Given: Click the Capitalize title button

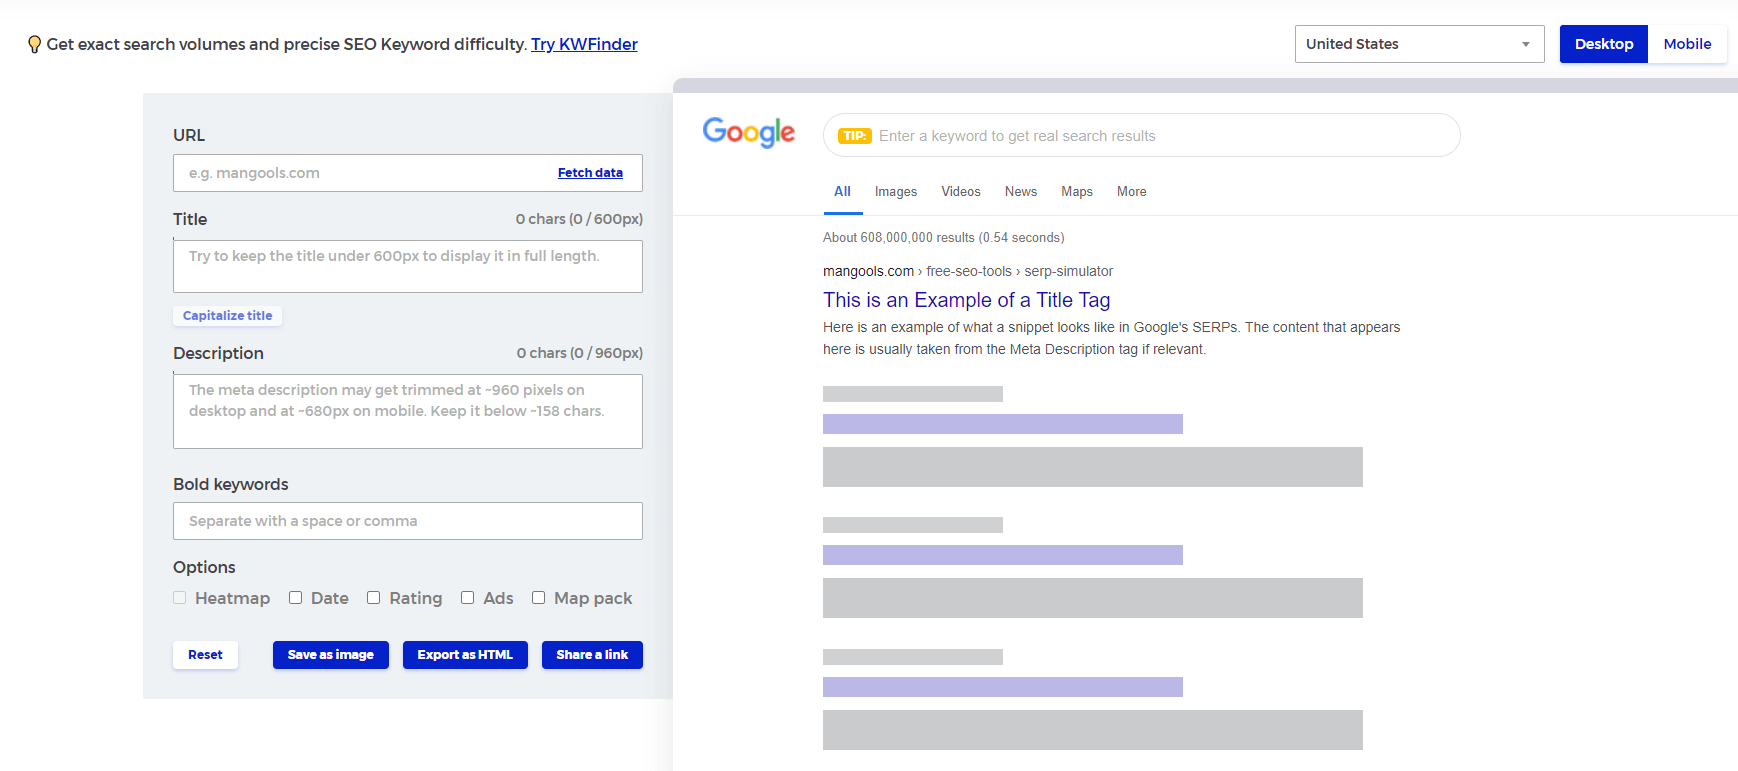Looking at the screenshot, I should click(x=228, y=316).
